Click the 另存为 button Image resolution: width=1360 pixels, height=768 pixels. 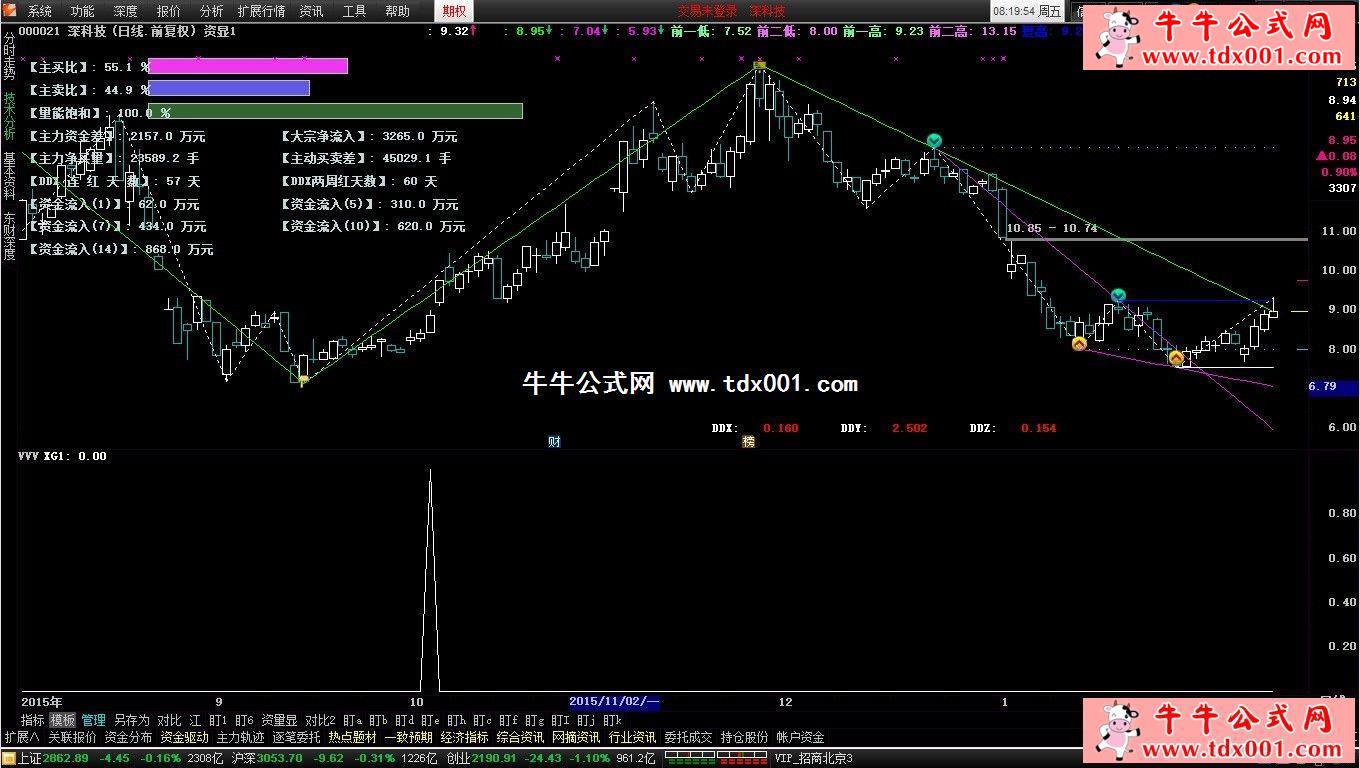coord(131,720)
